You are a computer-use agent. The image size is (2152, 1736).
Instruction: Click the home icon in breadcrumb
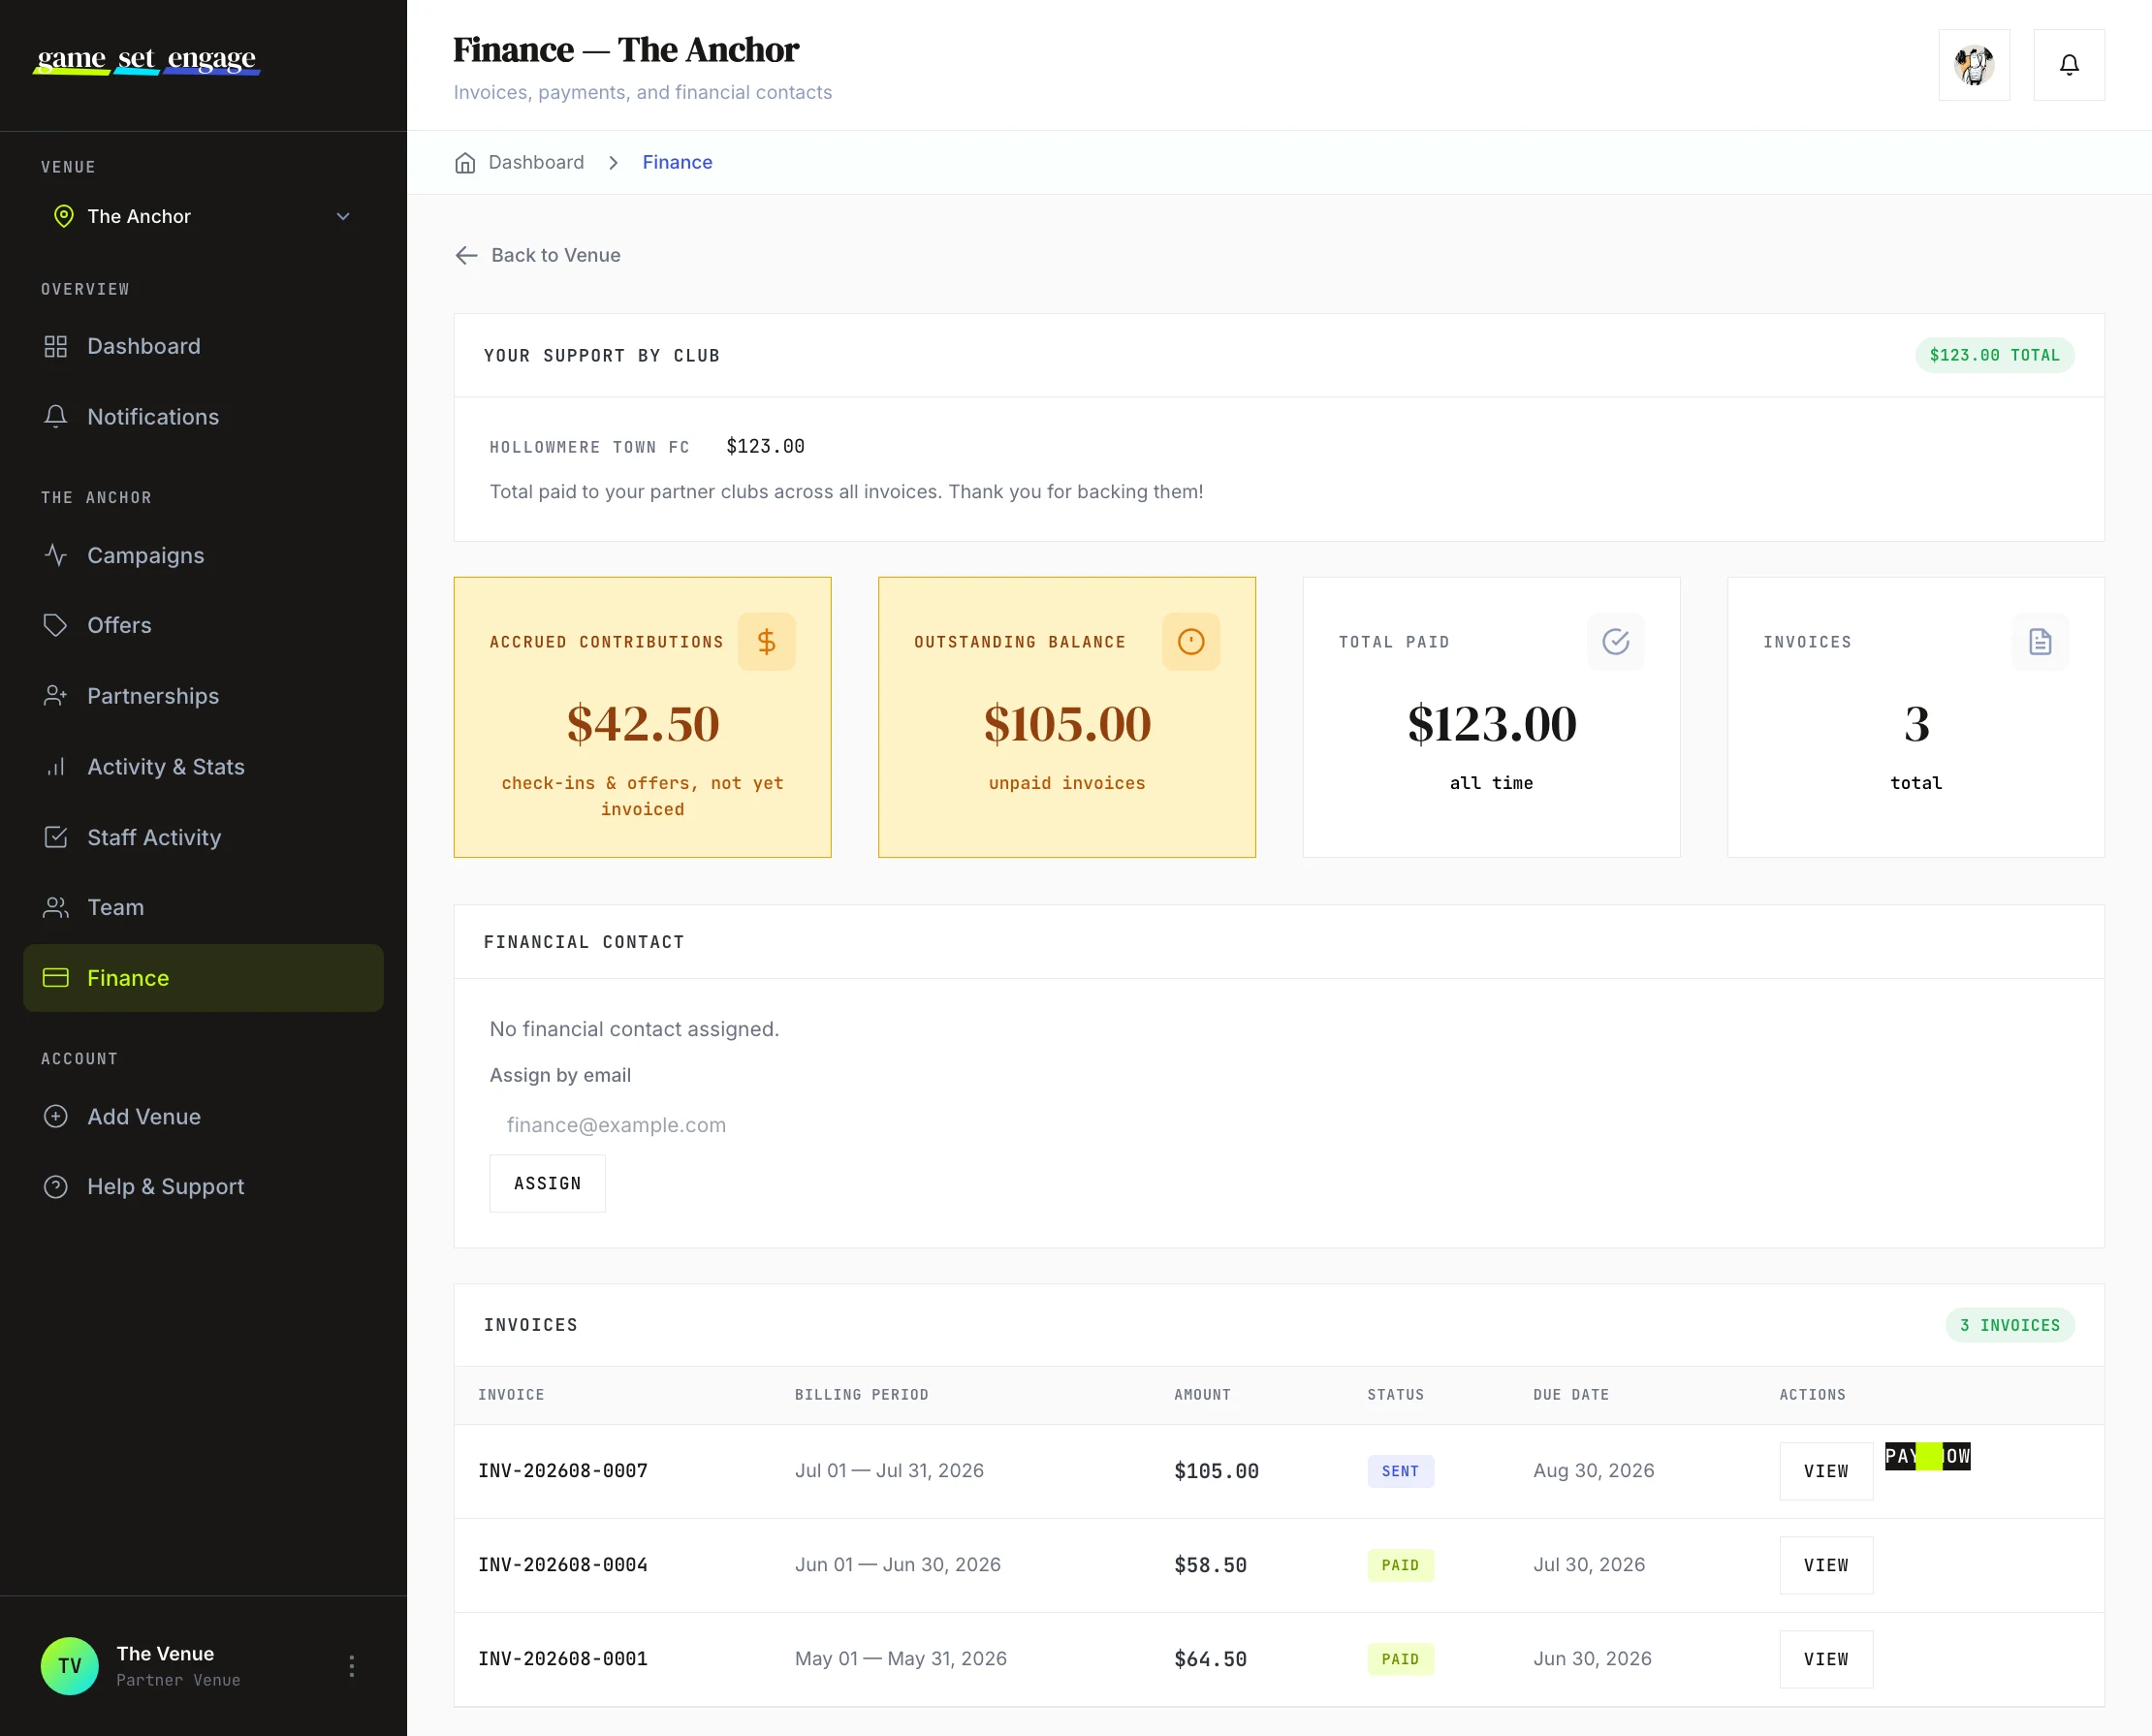point(465,163)
